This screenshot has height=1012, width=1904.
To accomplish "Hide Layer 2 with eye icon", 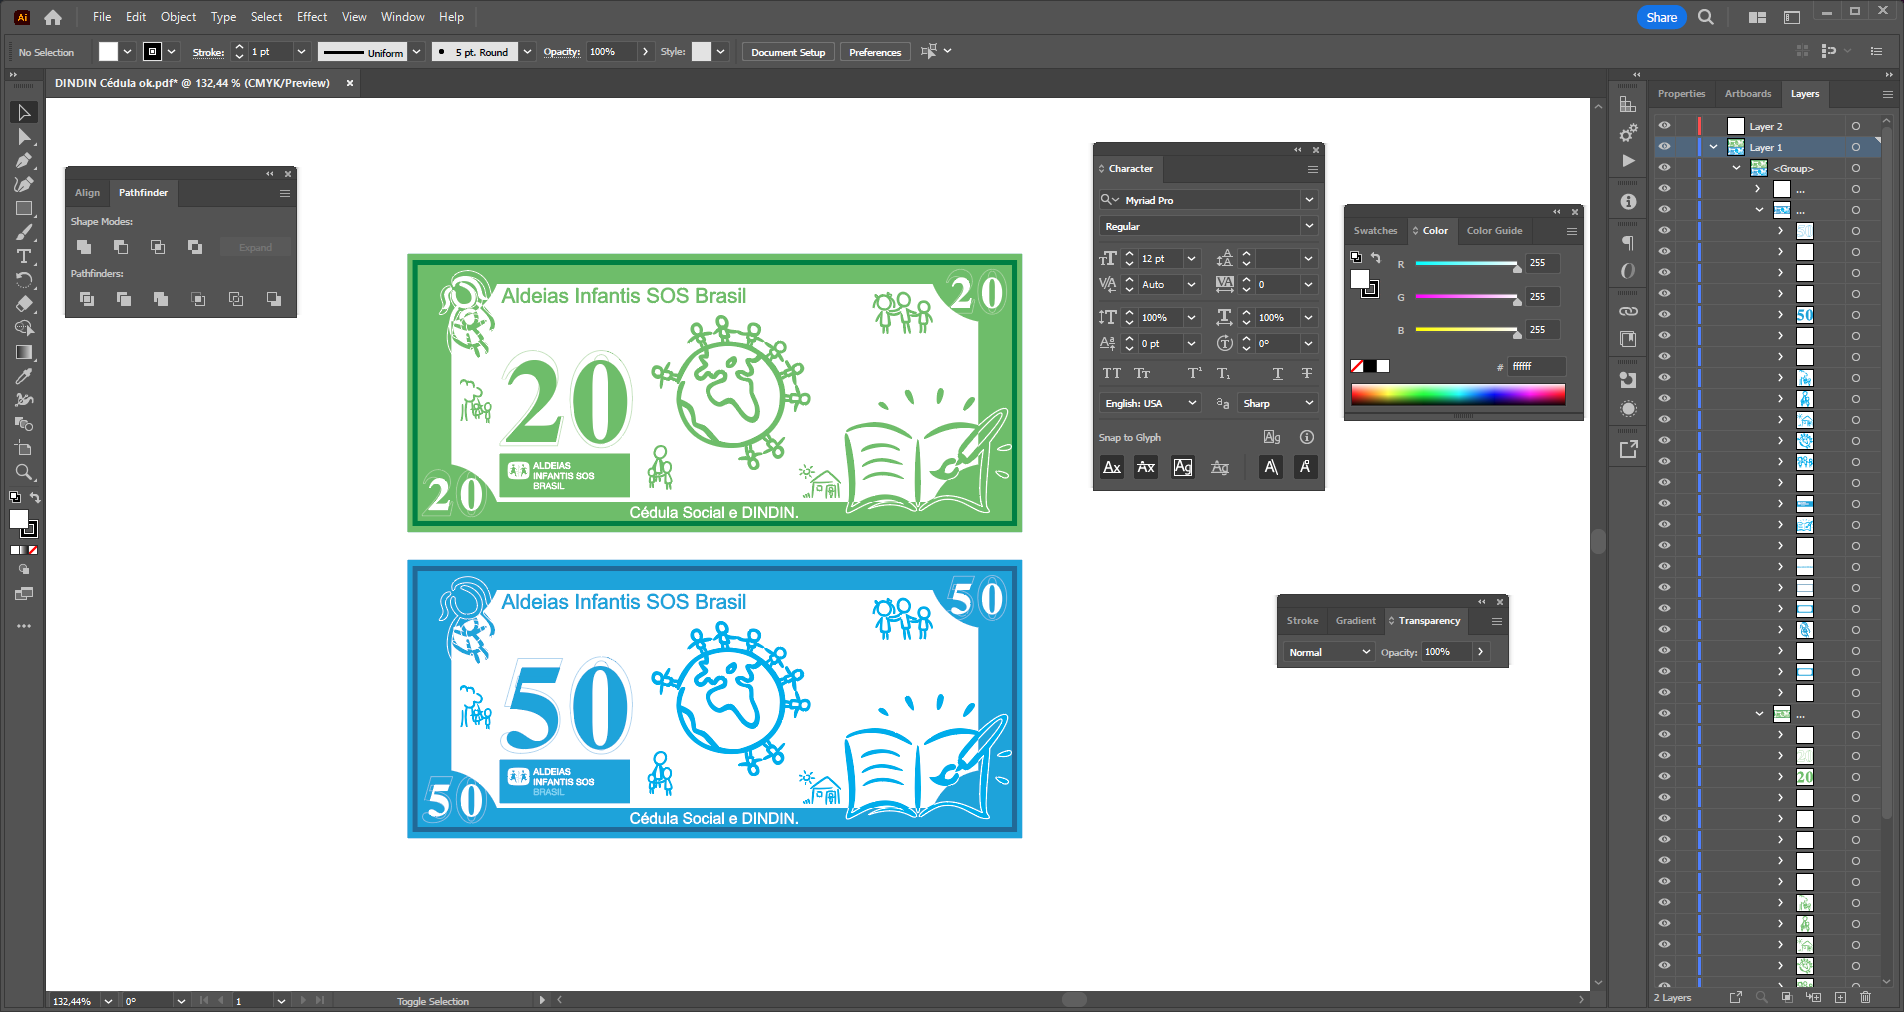I will [1664, 126].
